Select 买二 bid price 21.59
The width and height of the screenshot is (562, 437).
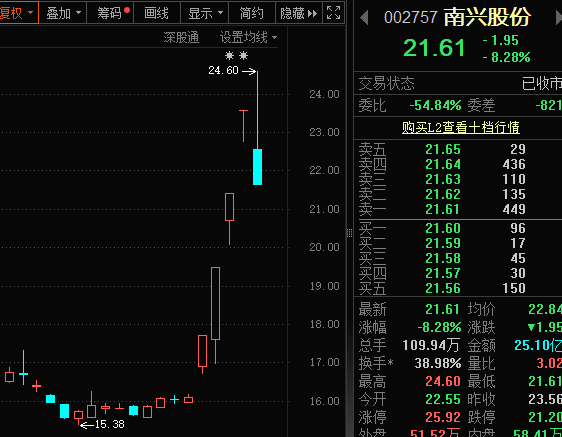tap(443, 243)
